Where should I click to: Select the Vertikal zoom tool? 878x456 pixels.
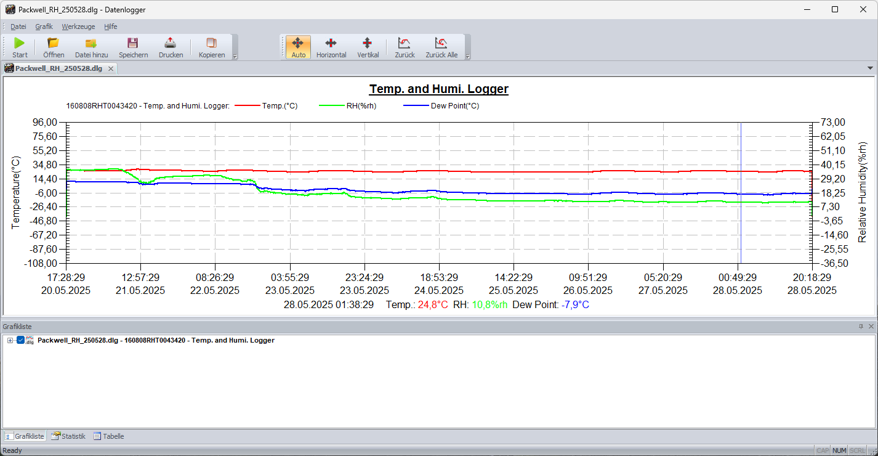coord(367,46)
